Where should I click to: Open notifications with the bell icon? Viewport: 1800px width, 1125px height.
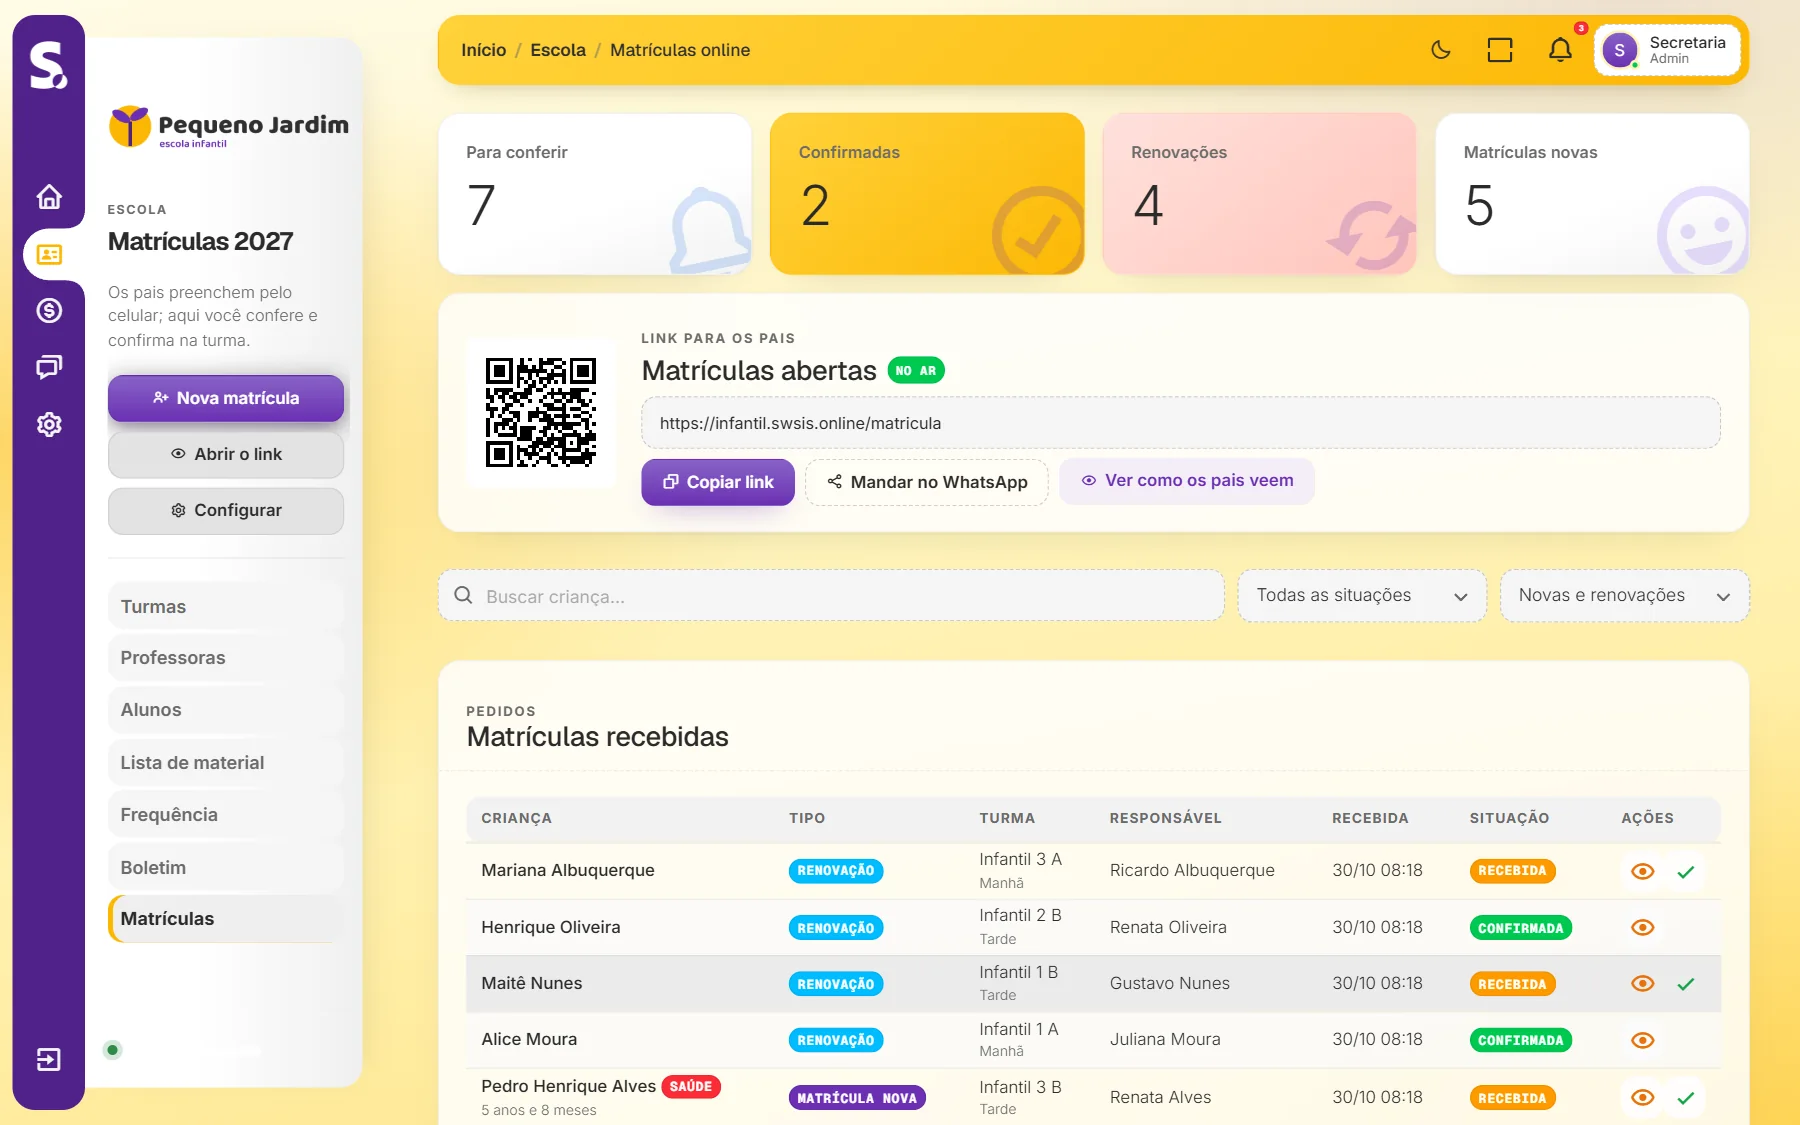pos(1560,50)
